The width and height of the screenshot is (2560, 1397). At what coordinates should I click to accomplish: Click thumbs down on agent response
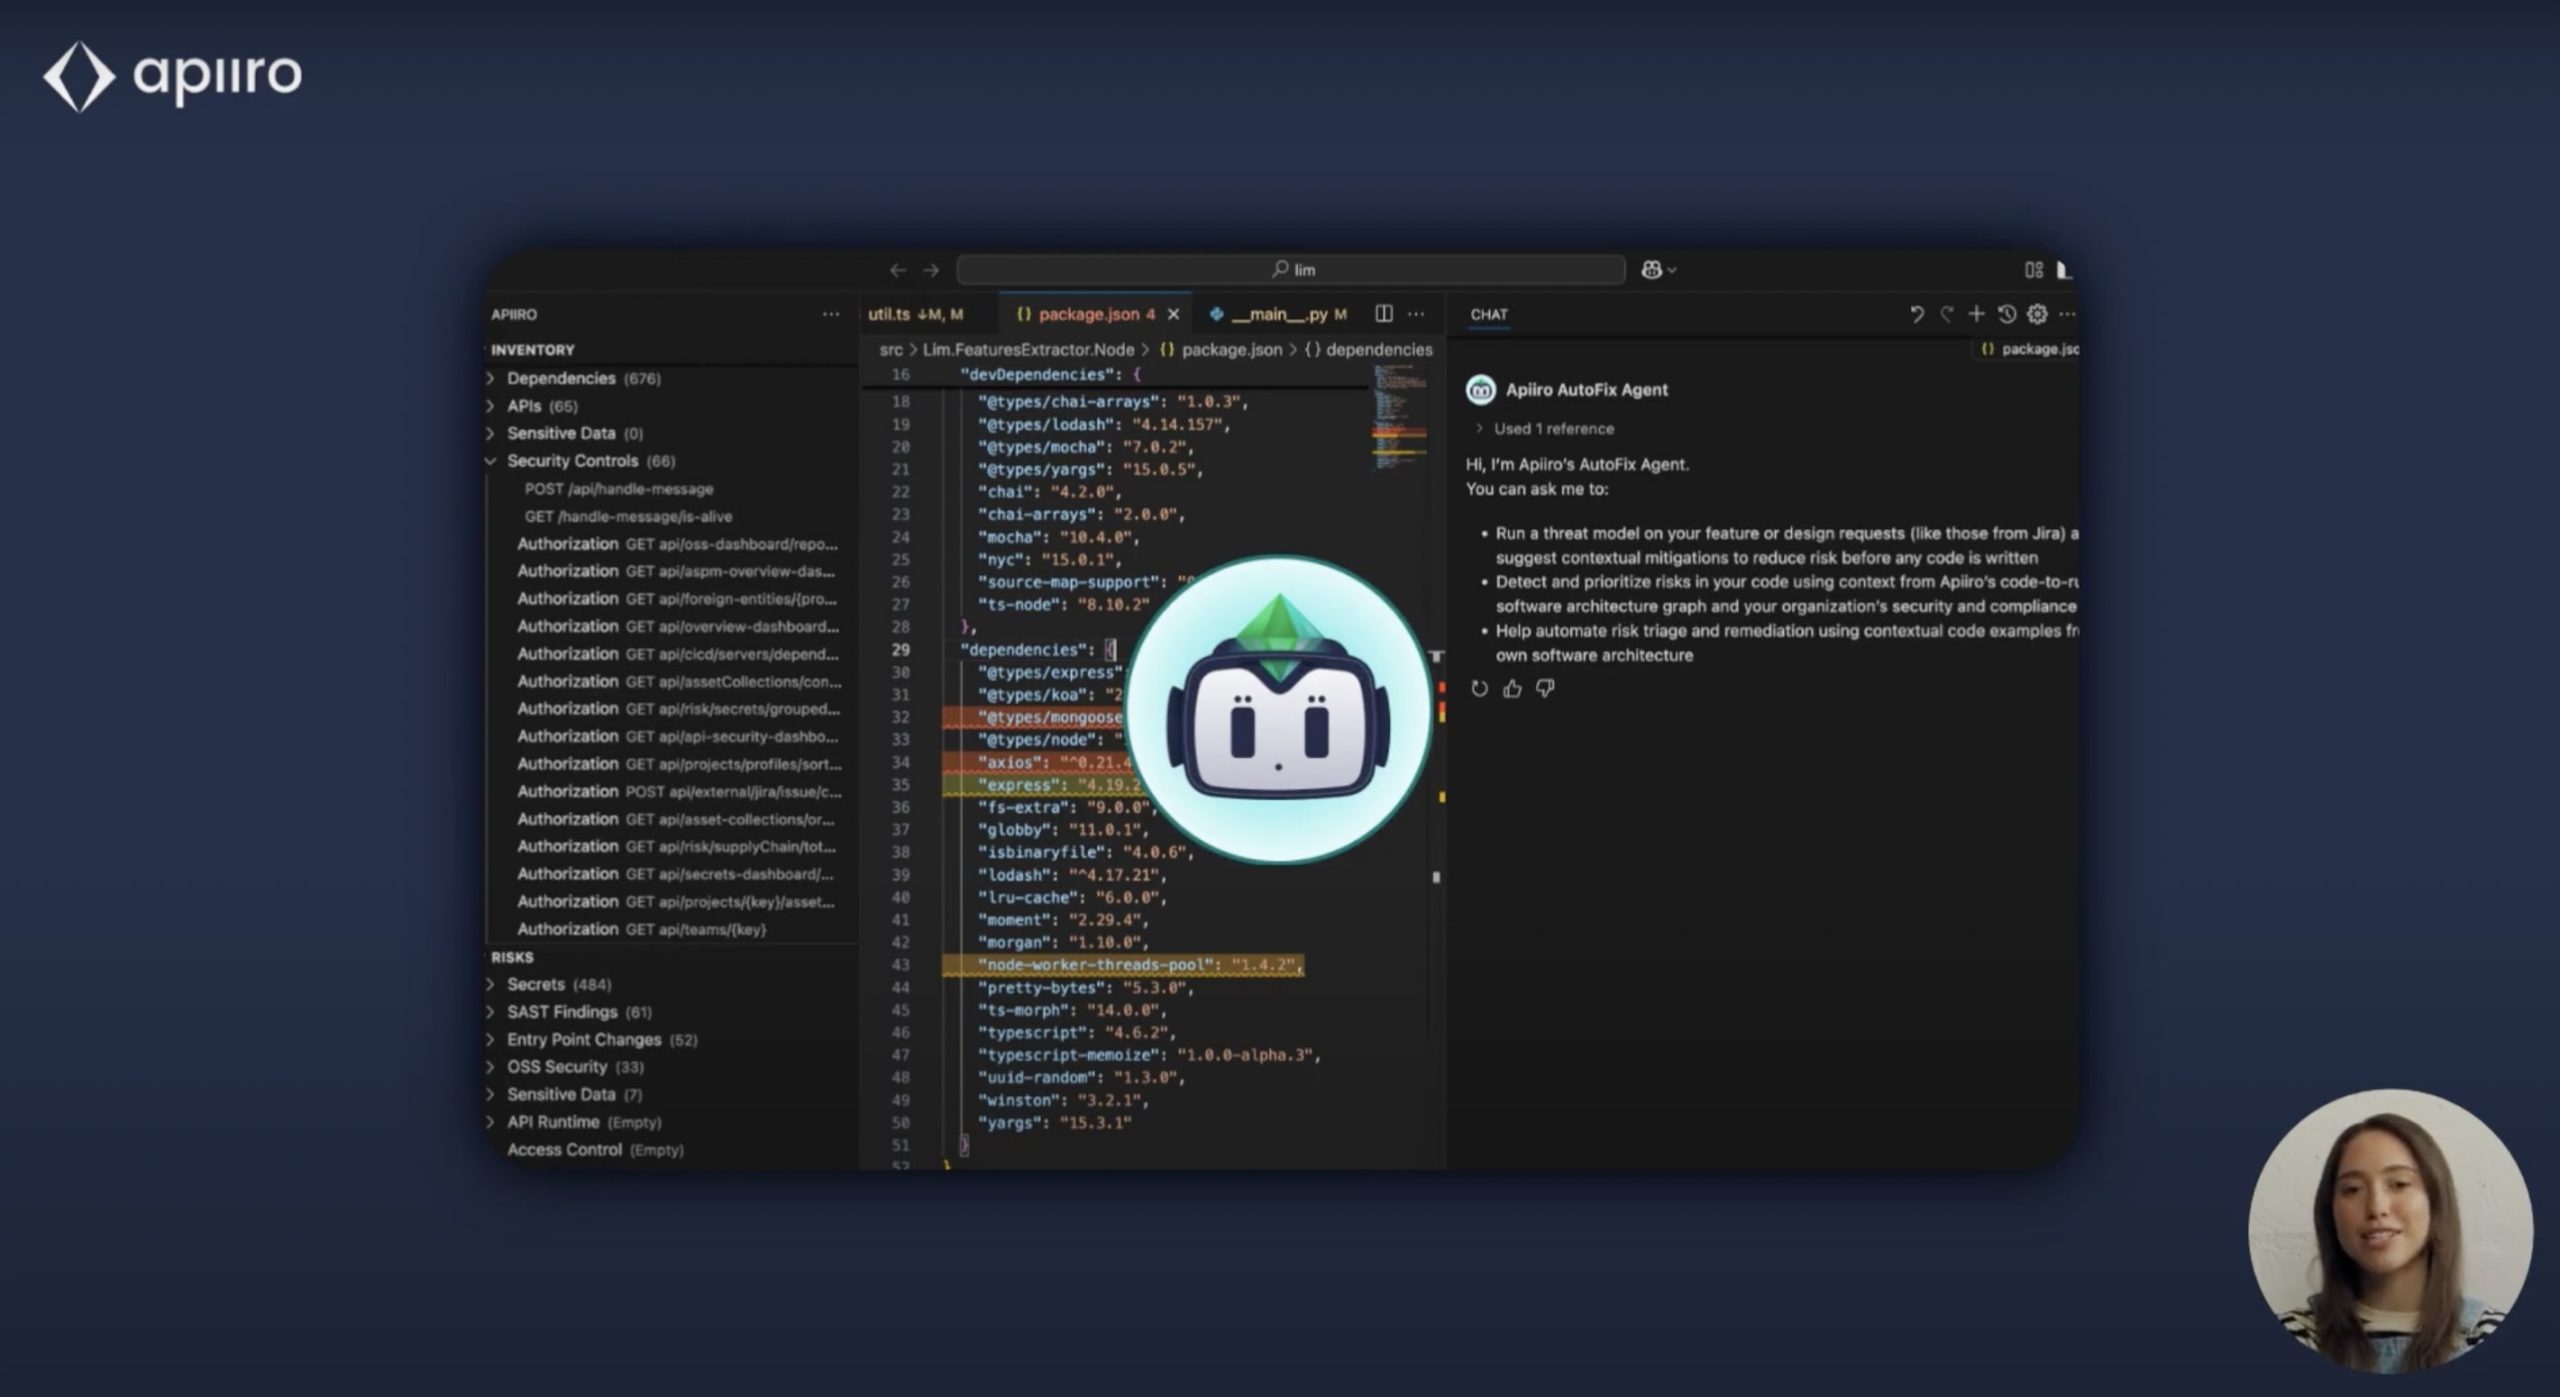point(1545,688)
